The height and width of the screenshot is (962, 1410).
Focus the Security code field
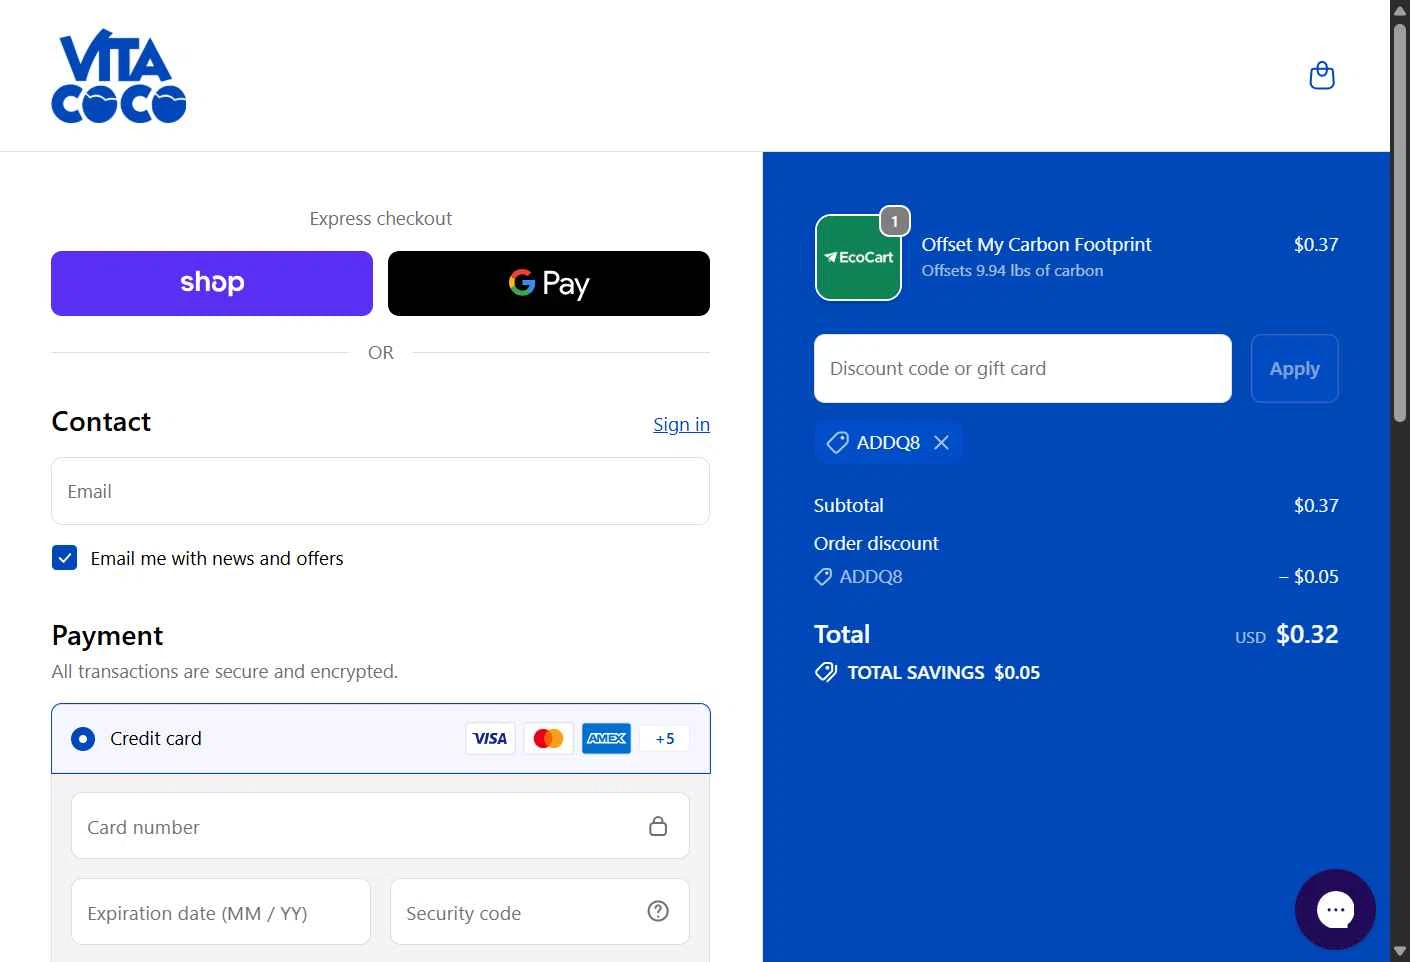(x=540, y=912)
